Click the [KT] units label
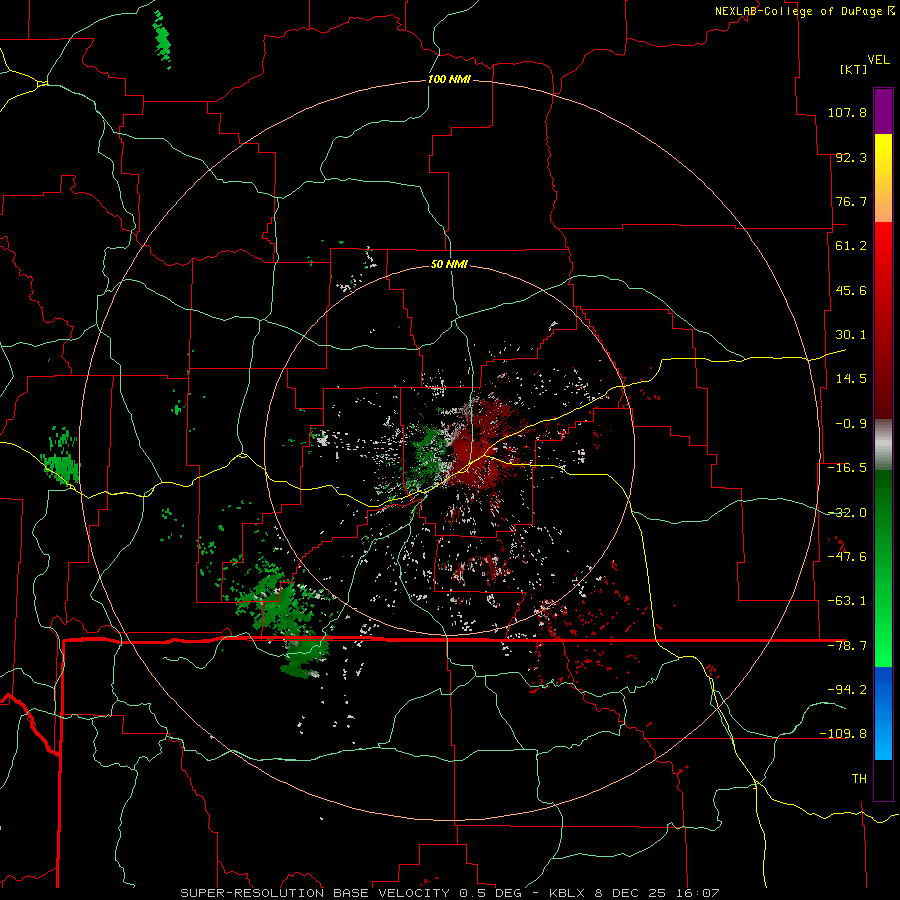 pyautogui.click(x=853, y=69)
